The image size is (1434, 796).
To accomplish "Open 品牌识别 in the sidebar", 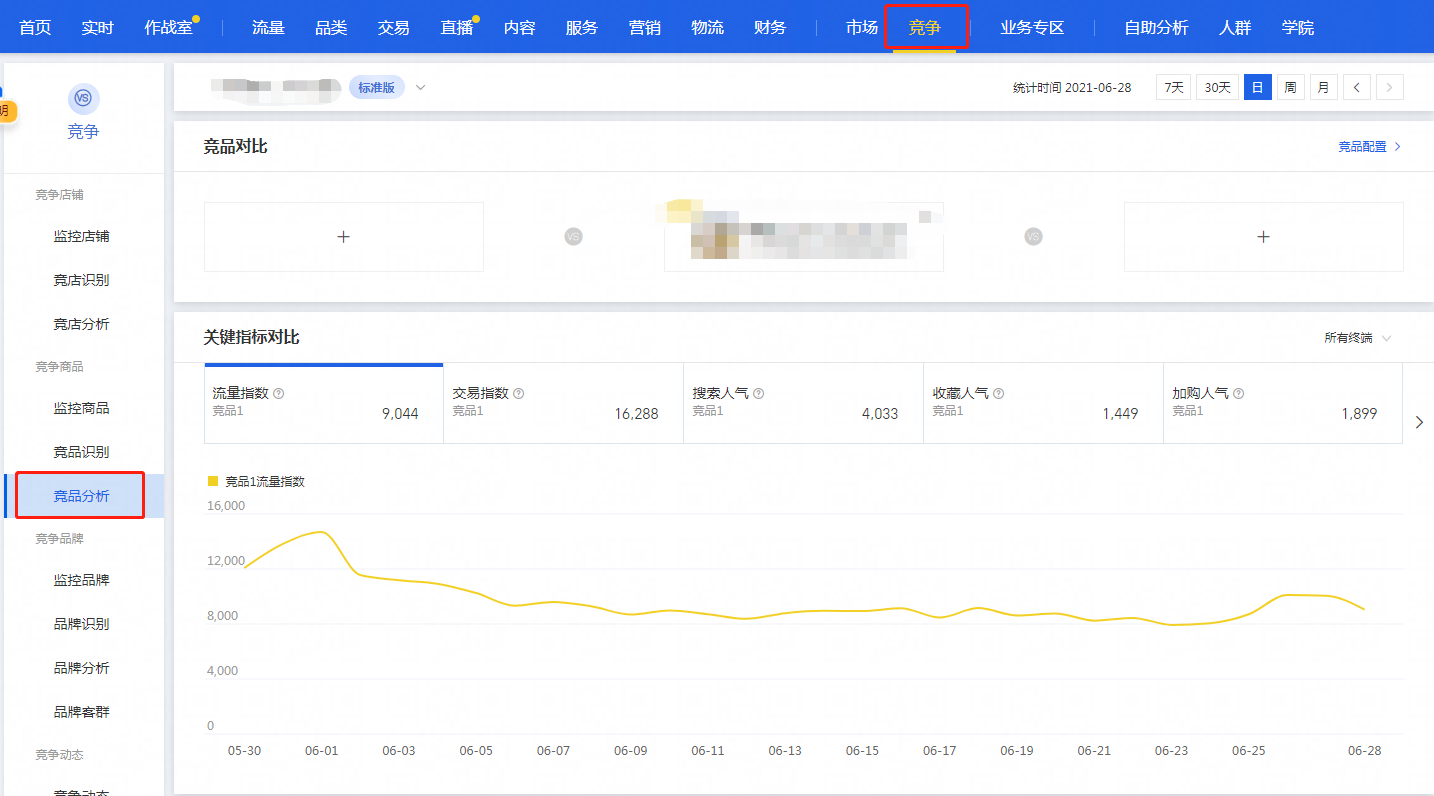I will 81,625.
